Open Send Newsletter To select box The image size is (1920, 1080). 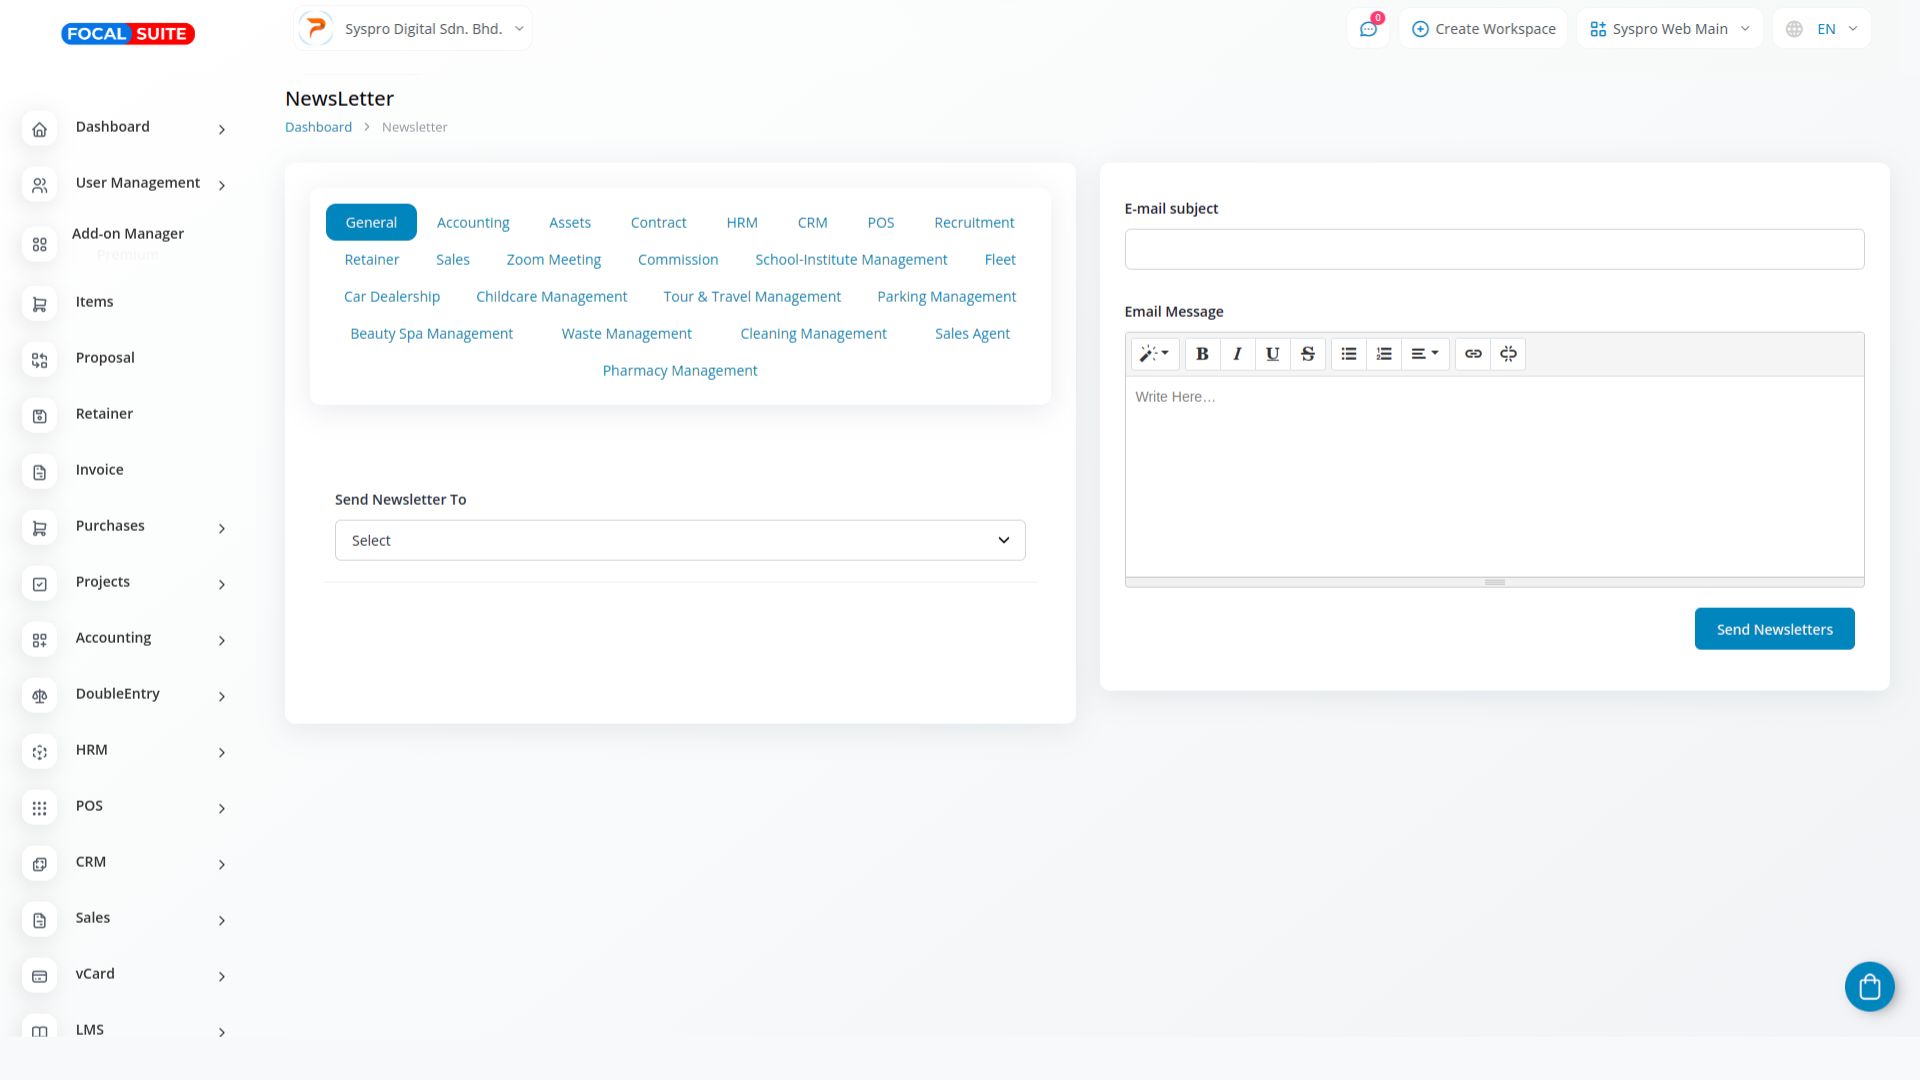tap(680, 540)
